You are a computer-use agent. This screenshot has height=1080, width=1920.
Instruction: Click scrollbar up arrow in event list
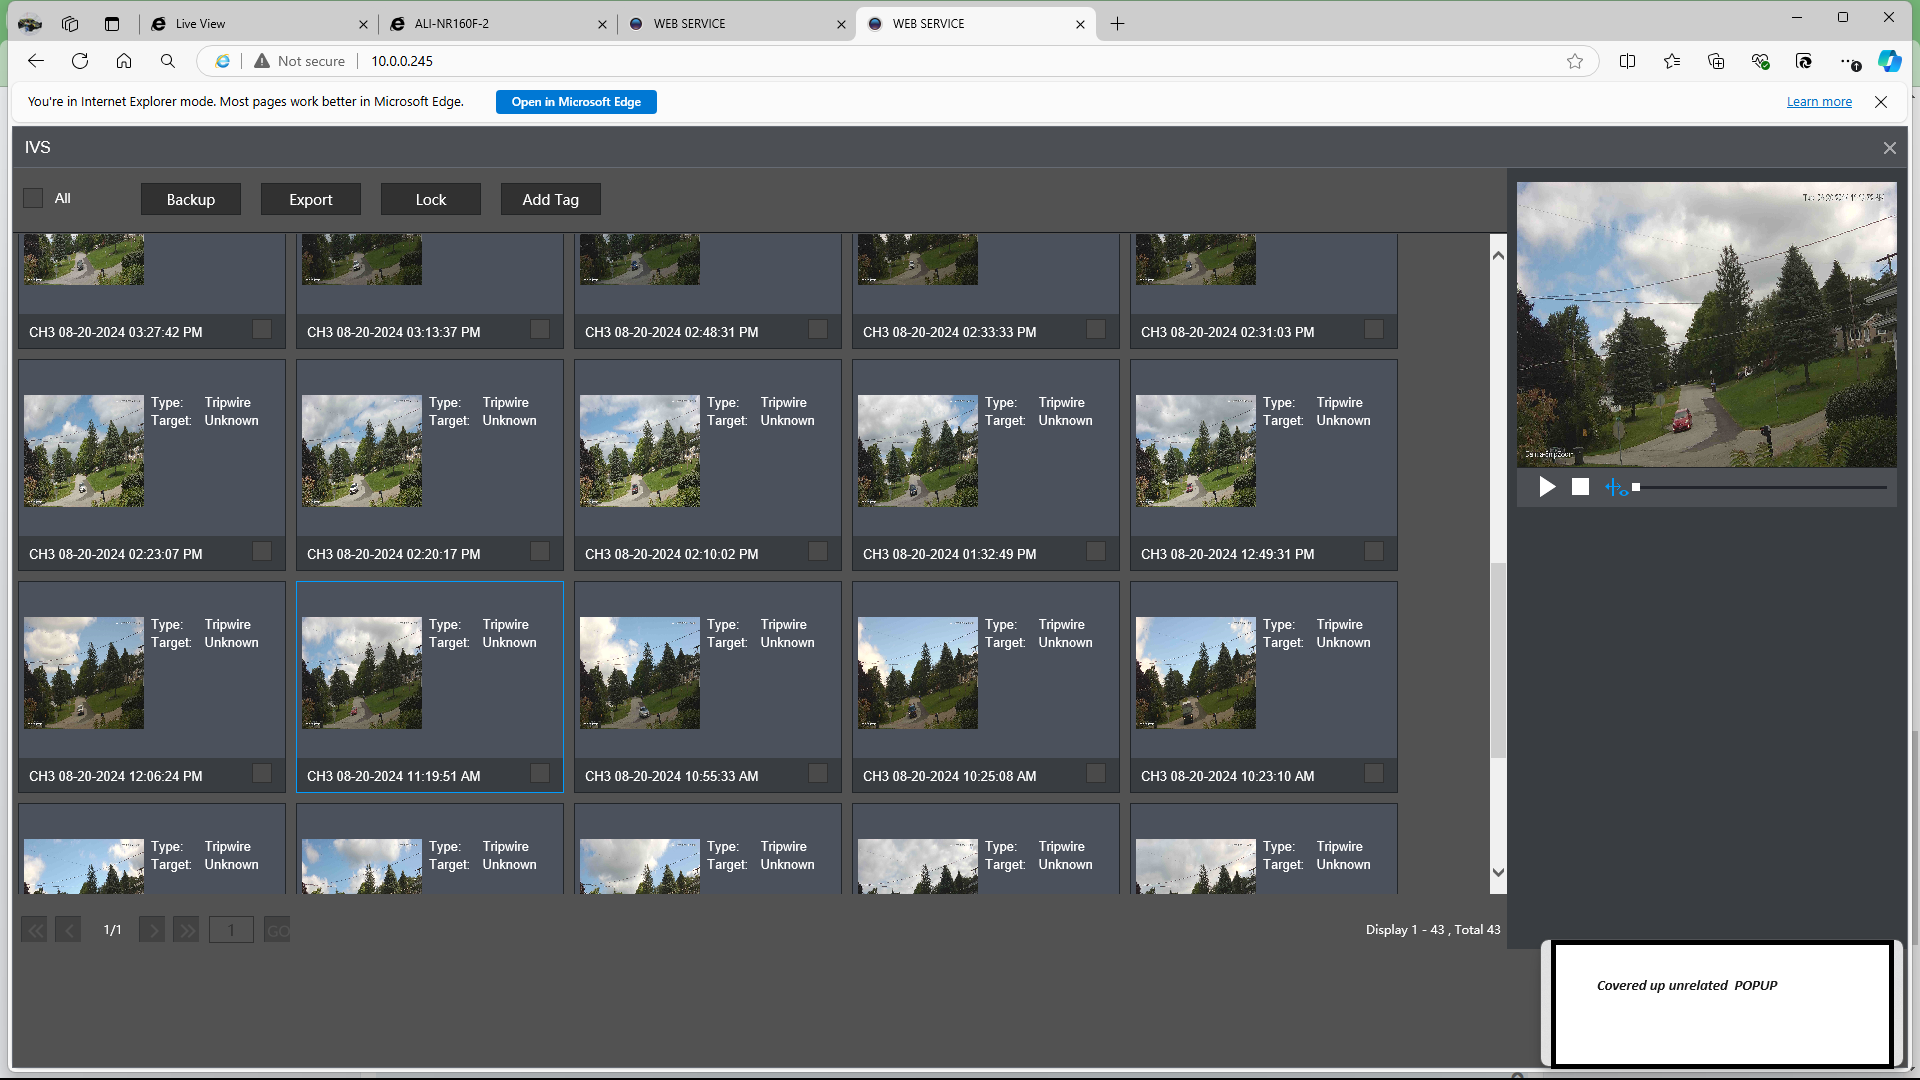[x=1498, y=256]
